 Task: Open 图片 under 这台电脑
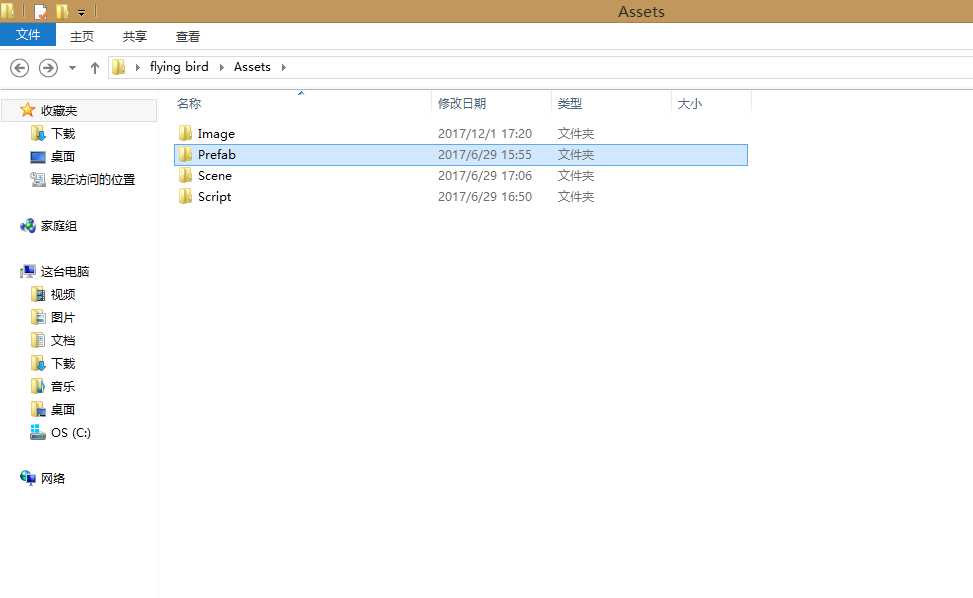coord(63,317)
